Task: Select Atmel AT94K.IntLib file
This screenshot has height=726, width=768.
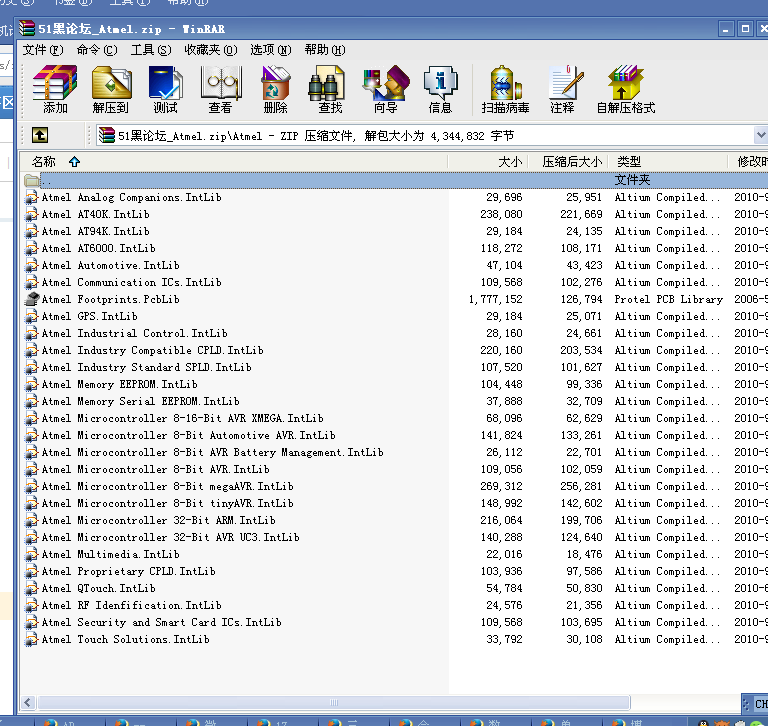Action: (96, 231)
